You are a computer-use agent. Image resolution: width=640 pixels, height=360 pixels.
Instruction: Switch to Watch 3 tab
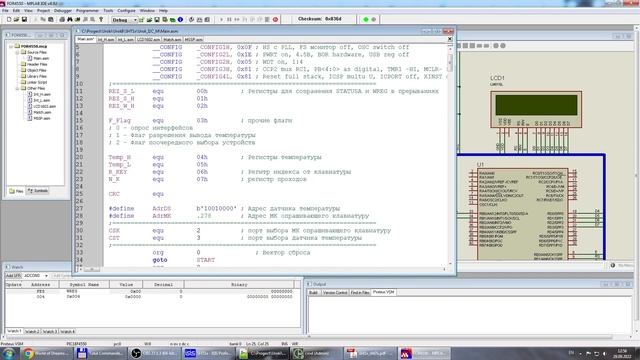49,331
